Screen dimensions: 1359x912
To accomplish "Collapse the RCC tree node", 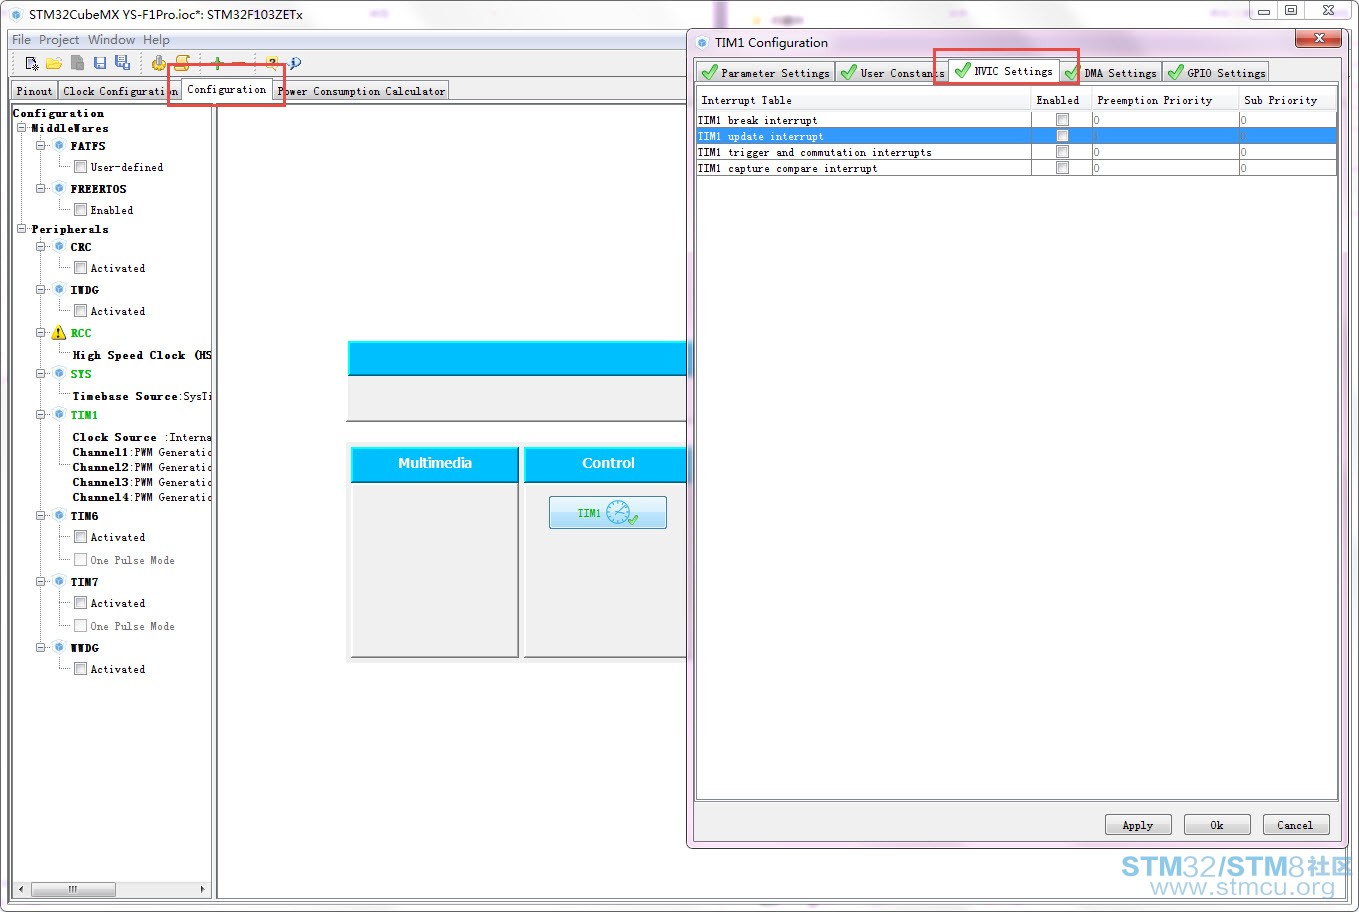I will pyautogui.click(x=41, y=333).
